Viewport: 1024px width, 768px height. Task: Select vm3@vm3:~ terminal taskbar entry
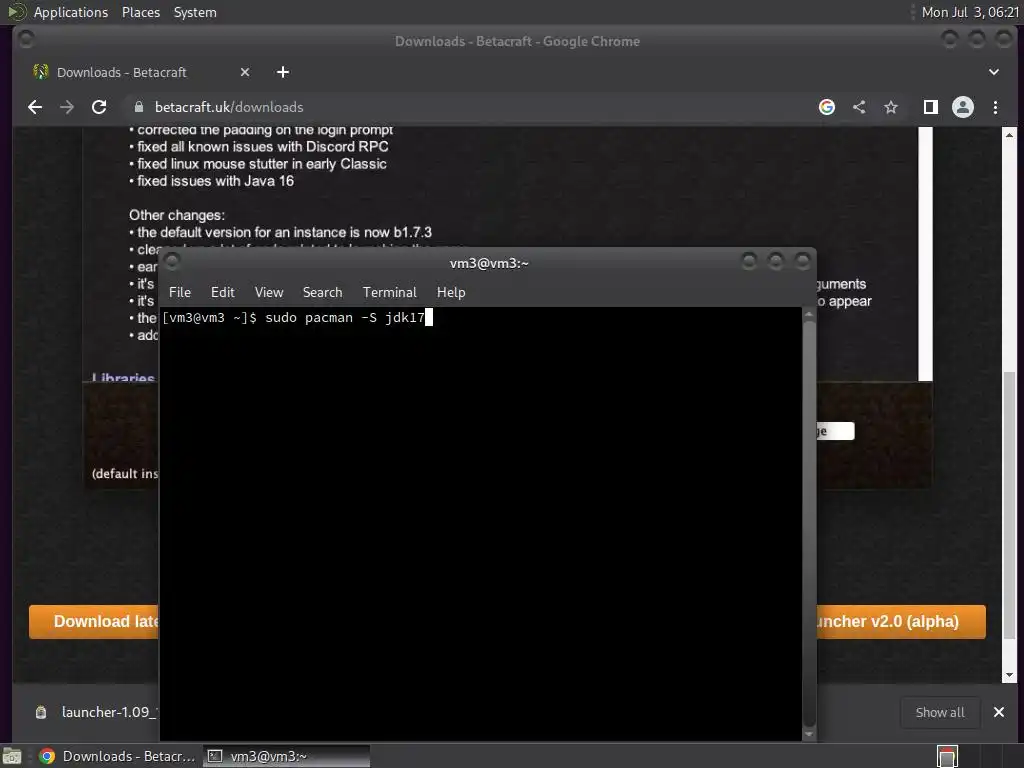click(x=286, y=756)
